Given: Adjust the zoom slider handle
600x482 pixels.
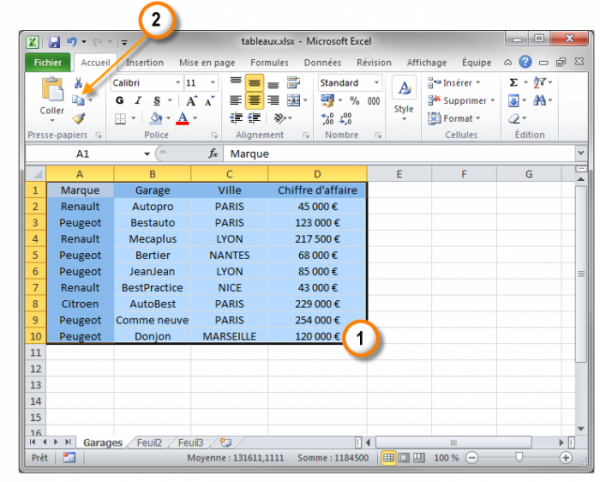Looking at the screenshot, I should click(x=519, y=457).
